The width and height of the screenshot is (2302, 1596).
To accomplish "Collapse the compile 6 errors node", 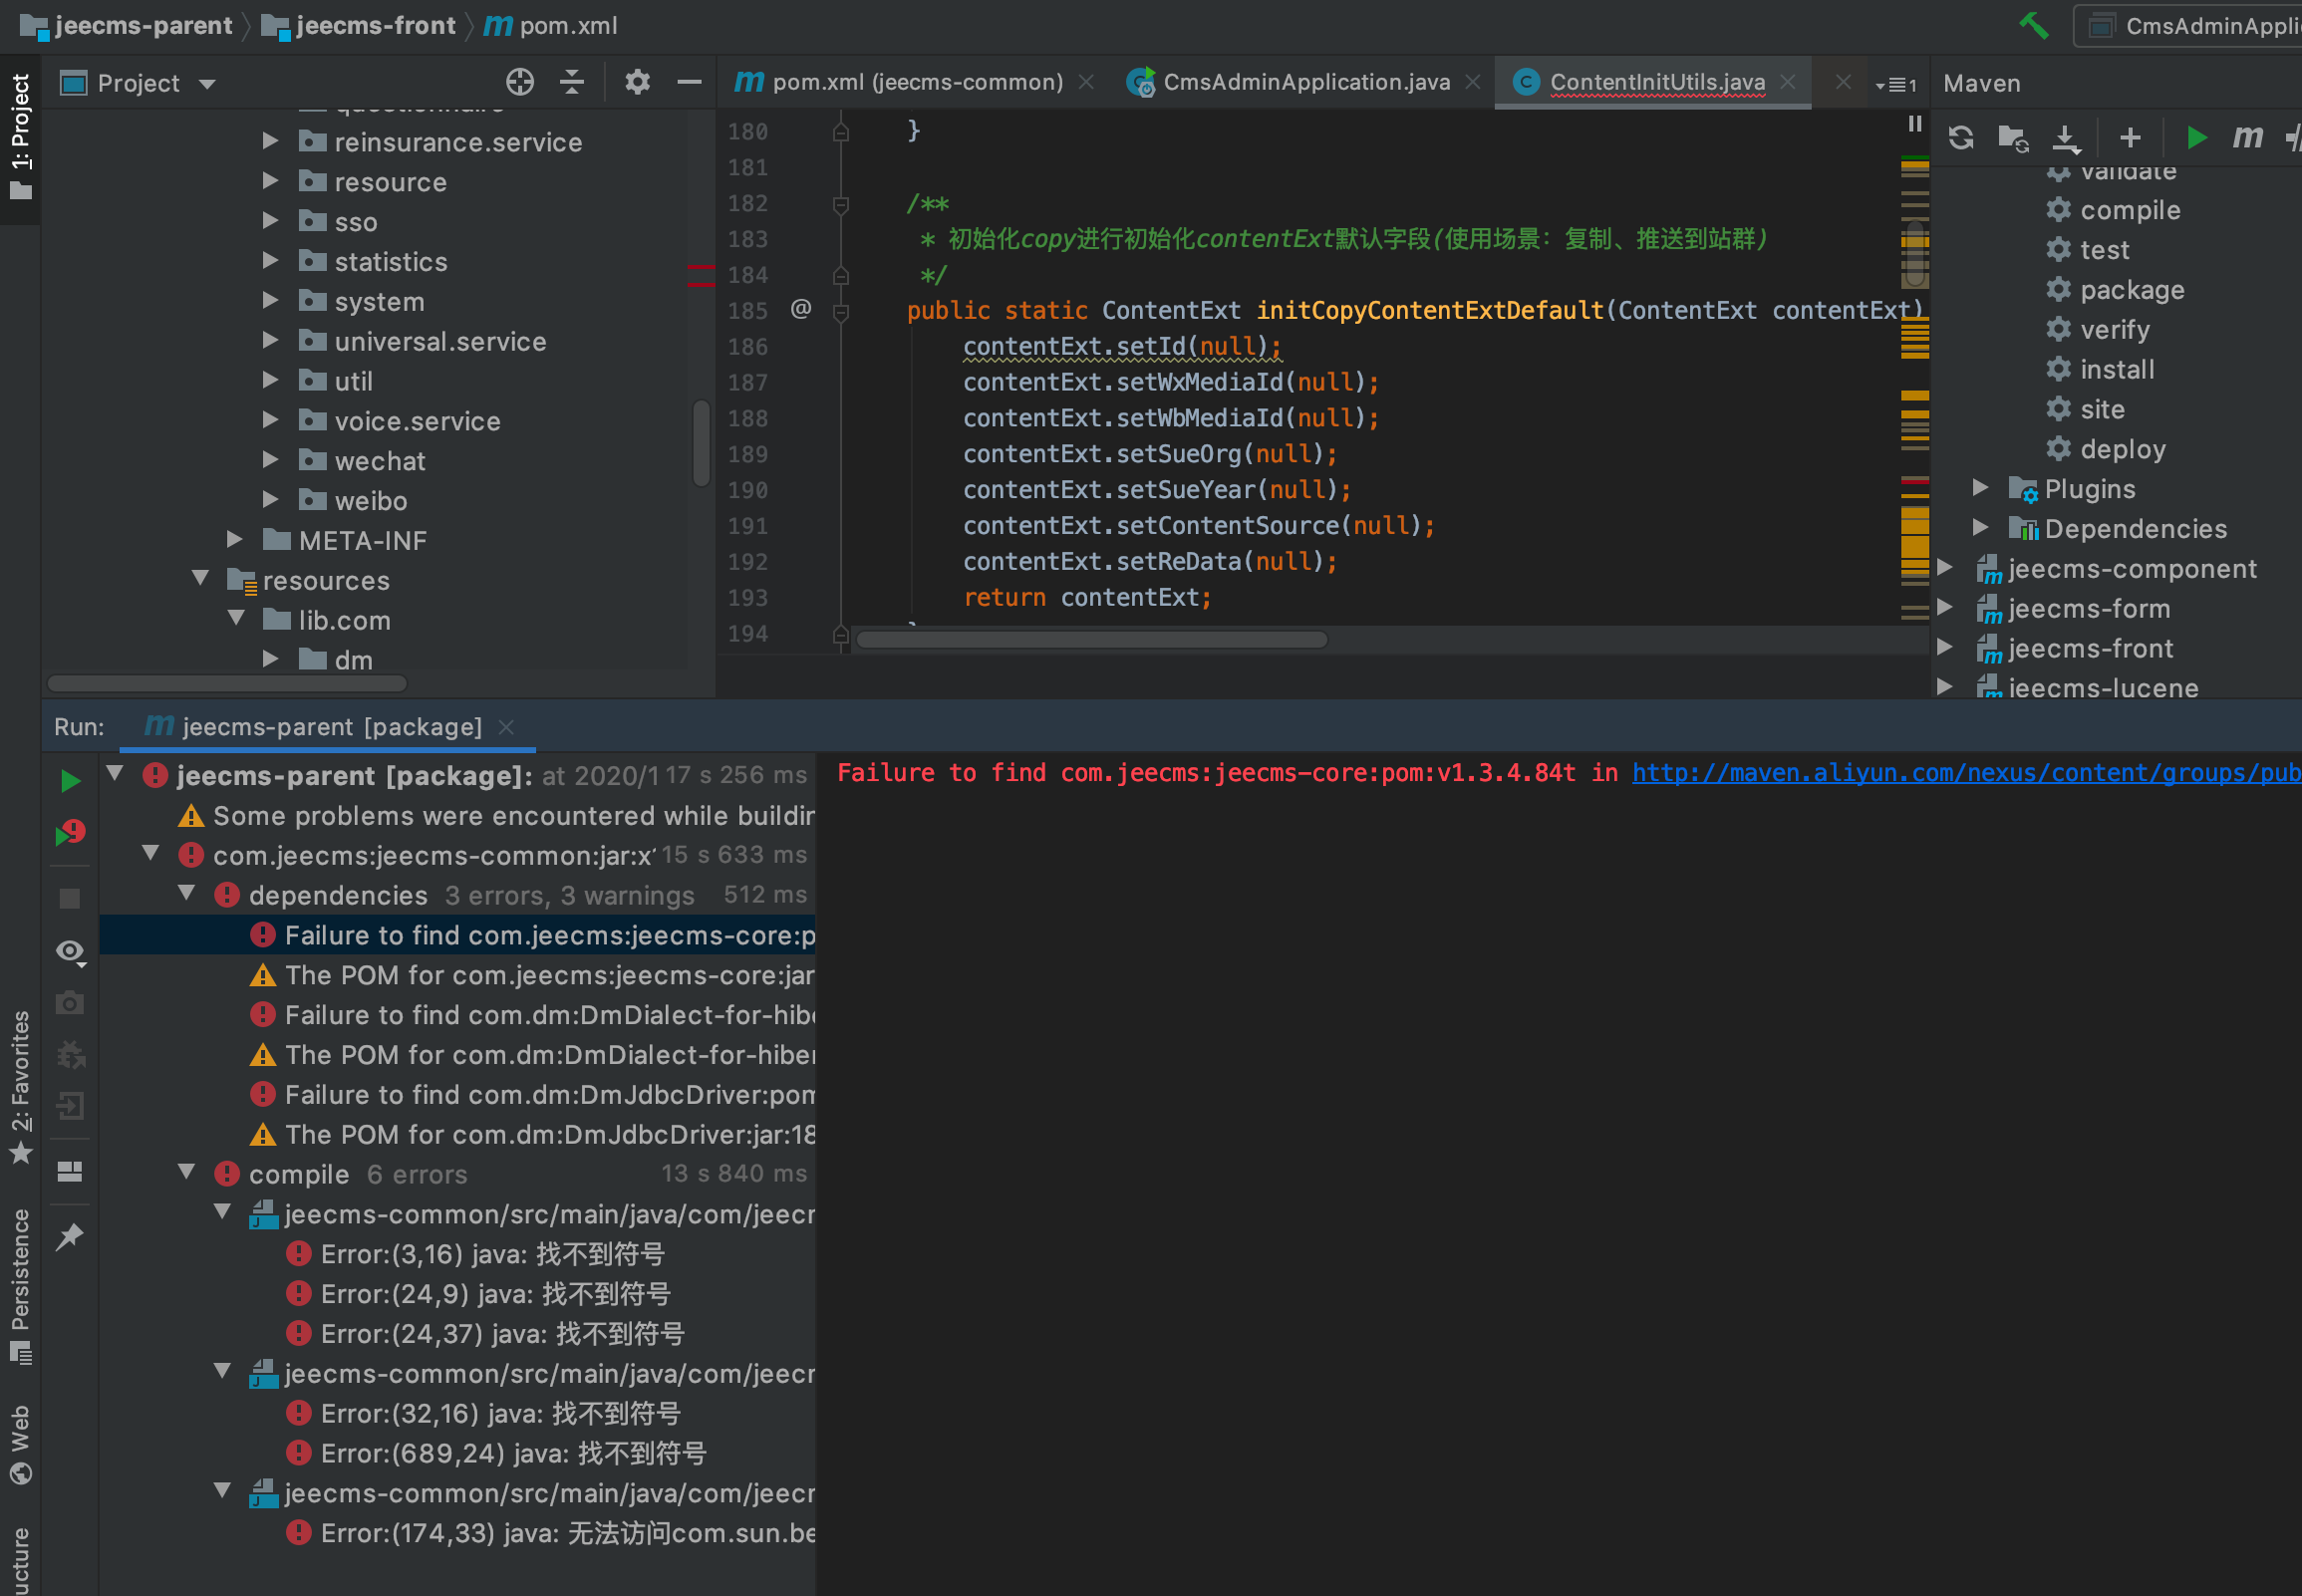I will click(x=187, y=1172).
